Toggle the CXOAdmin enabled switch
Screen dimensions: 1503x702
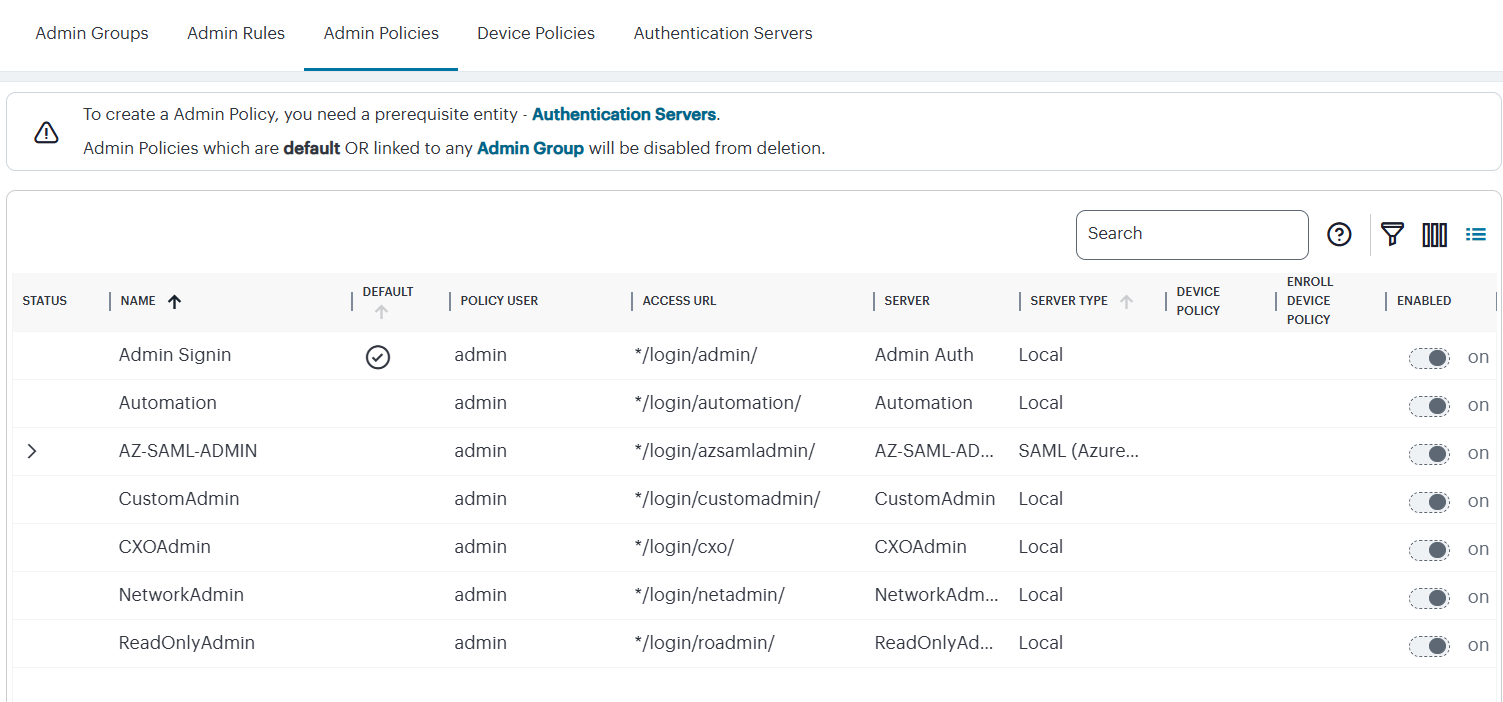(x=1429, y=550)
